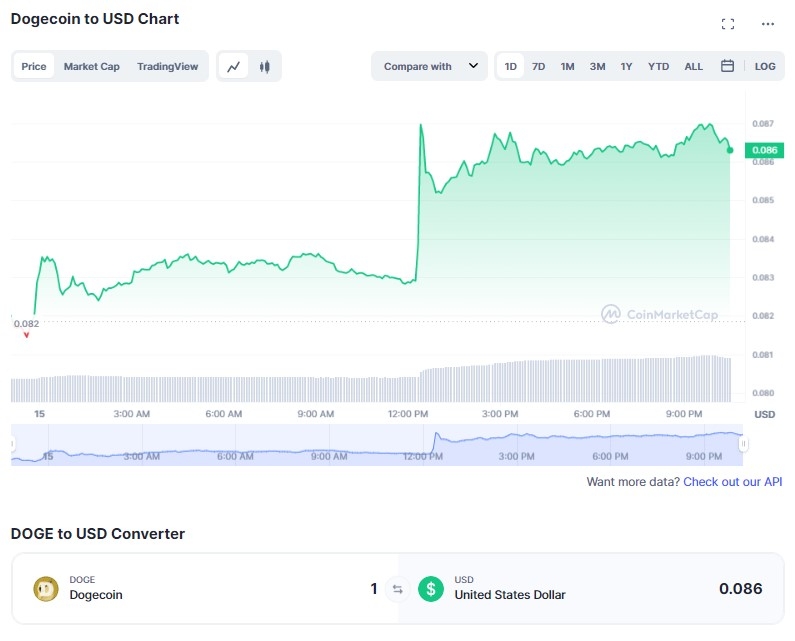Open the Check out our API link
Viewport: 795px width, 641px height.
click(733, 482)
